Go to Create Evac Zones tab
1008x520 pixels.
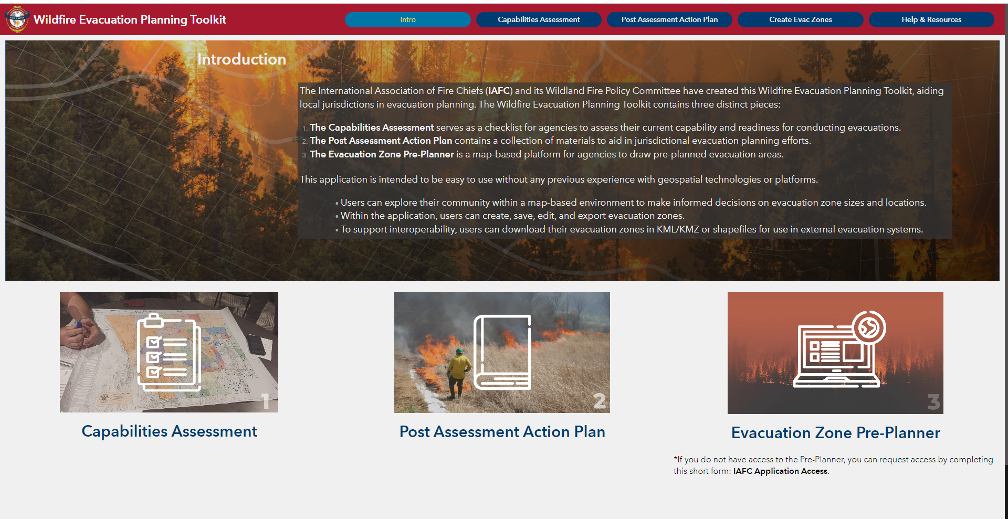(800, 19)
